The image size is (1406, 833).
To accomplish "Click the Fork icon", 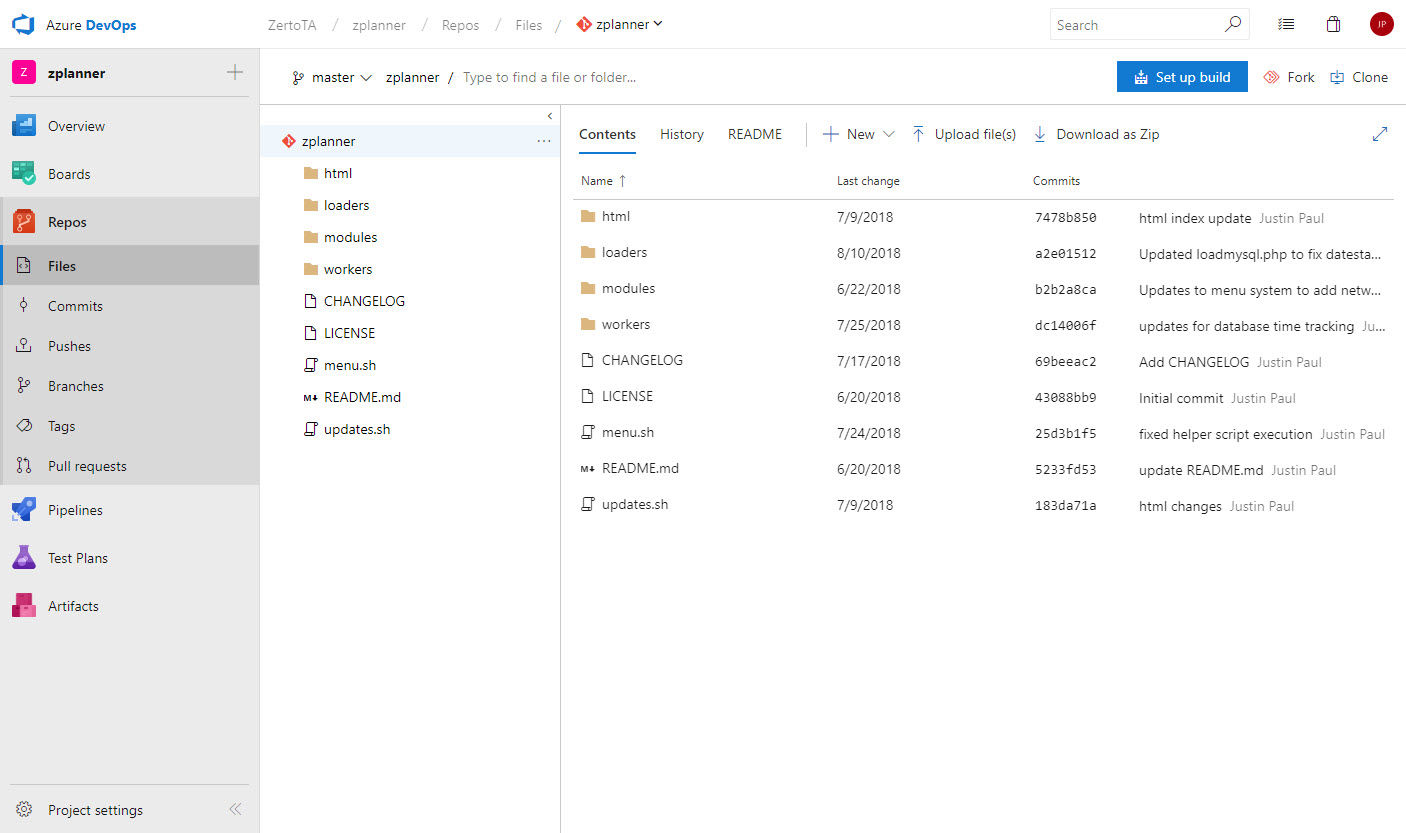I will tap(1272, 77).
